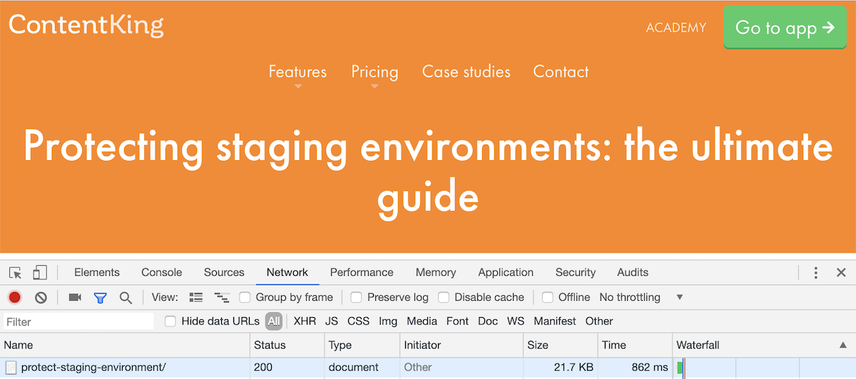Open the ACADEMY link
The height and width of the screenshot is (379, 856).
pyautogui.click(x=676, y=28)
